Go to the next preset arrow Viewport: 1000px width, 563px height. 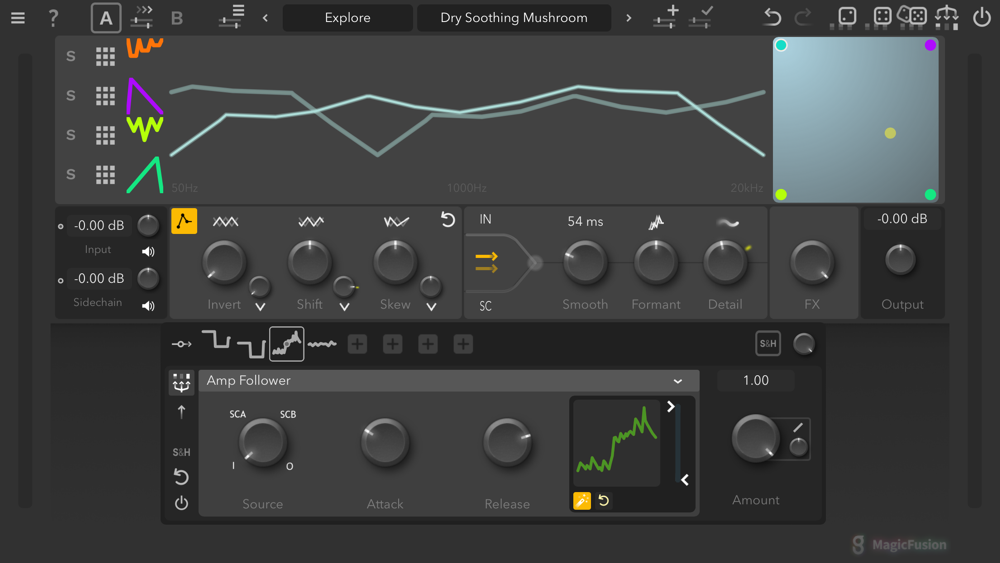pyautogui.click(x=628, y=18)
